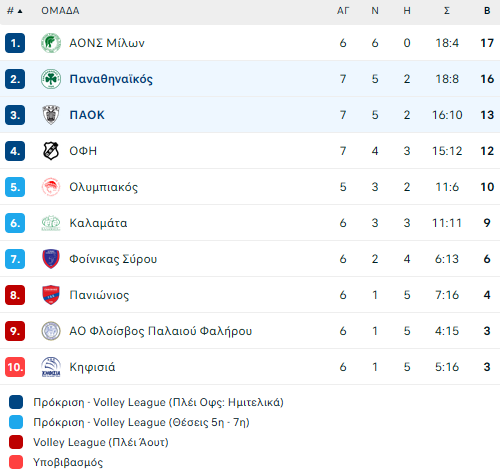Image resolution: width=500 pixels, height=473 pixels.
Task: Click the dark blue Ημιτελικά legend swatch
Action: [x=16, y=402]
